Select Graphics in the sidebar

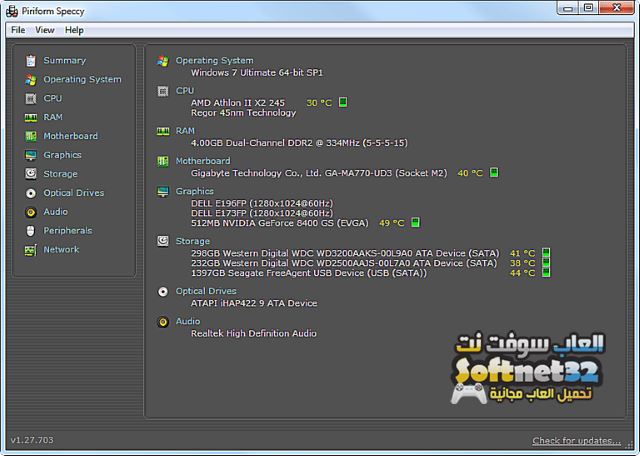pos(62,155)
